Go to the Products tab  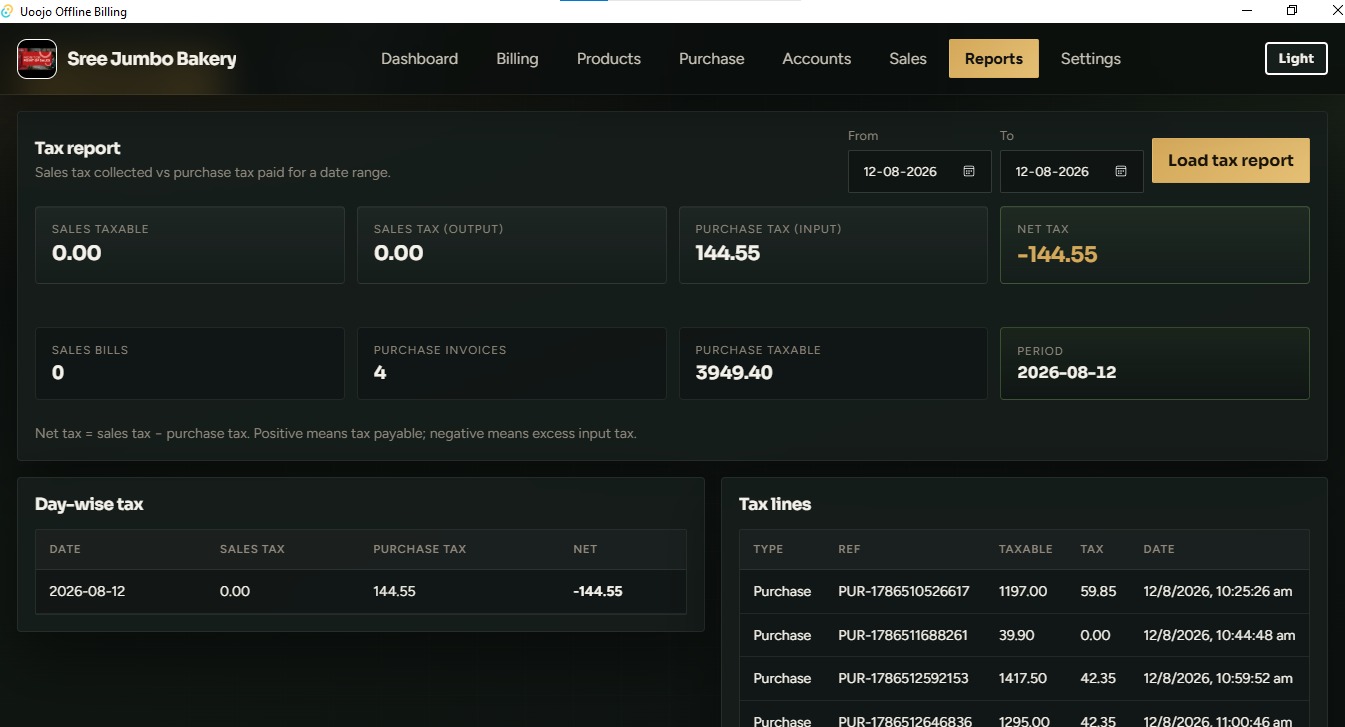(608, 59)
